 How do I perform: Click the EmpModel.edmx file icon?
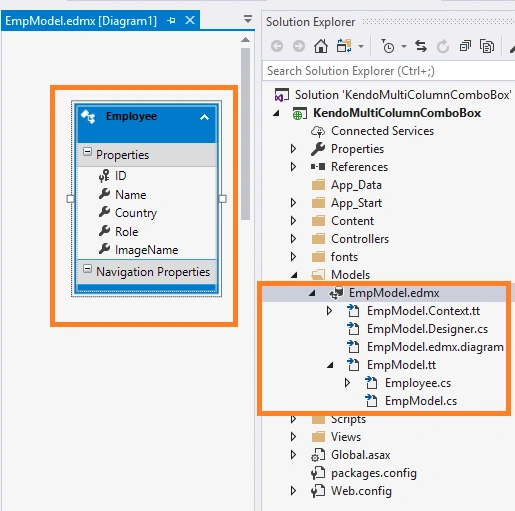pyautogui.click(x=336, y=293)
